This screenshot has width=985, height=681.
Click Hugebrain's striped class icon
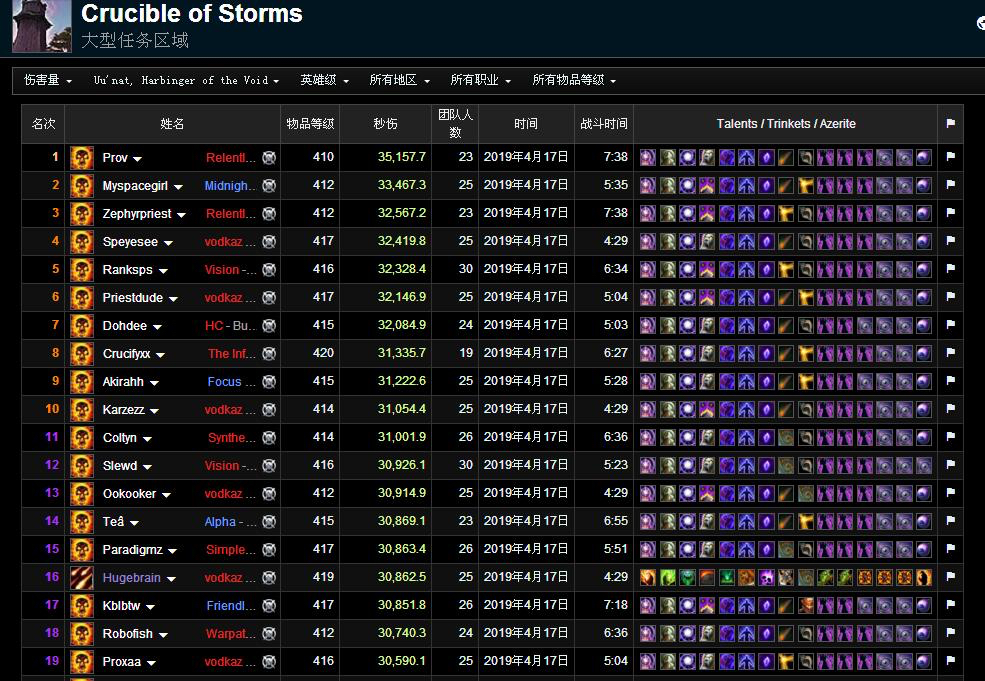click(x=81, y=577)
